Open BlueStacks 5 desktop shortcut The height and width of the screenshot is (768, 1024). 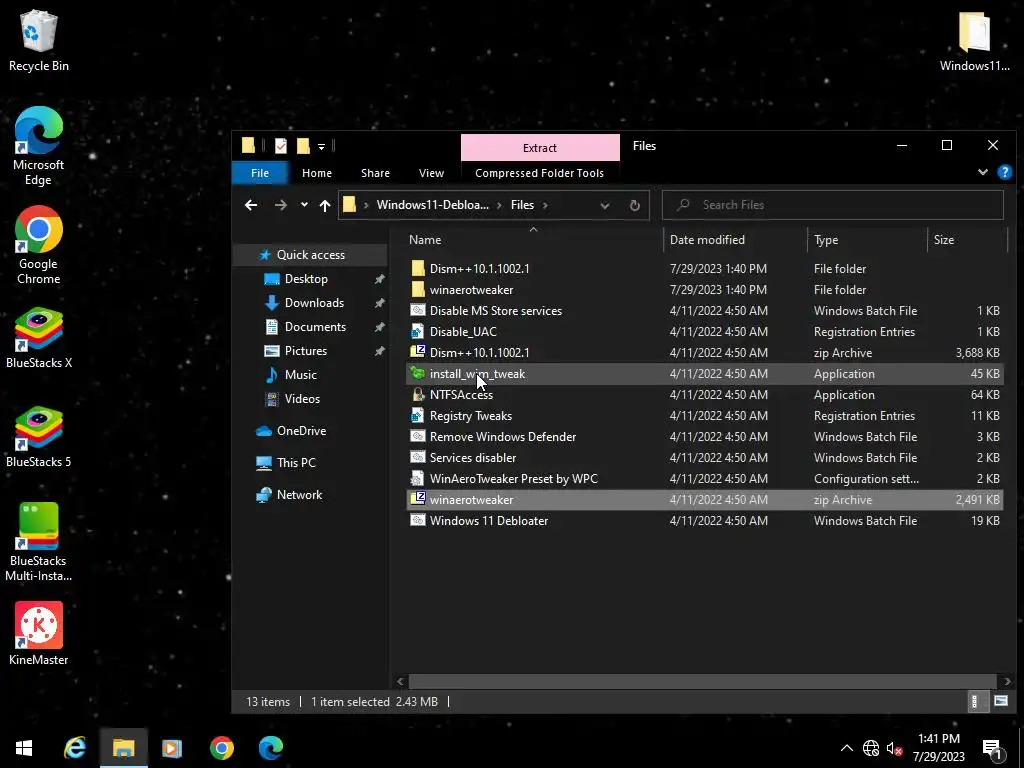click(39, 437)
